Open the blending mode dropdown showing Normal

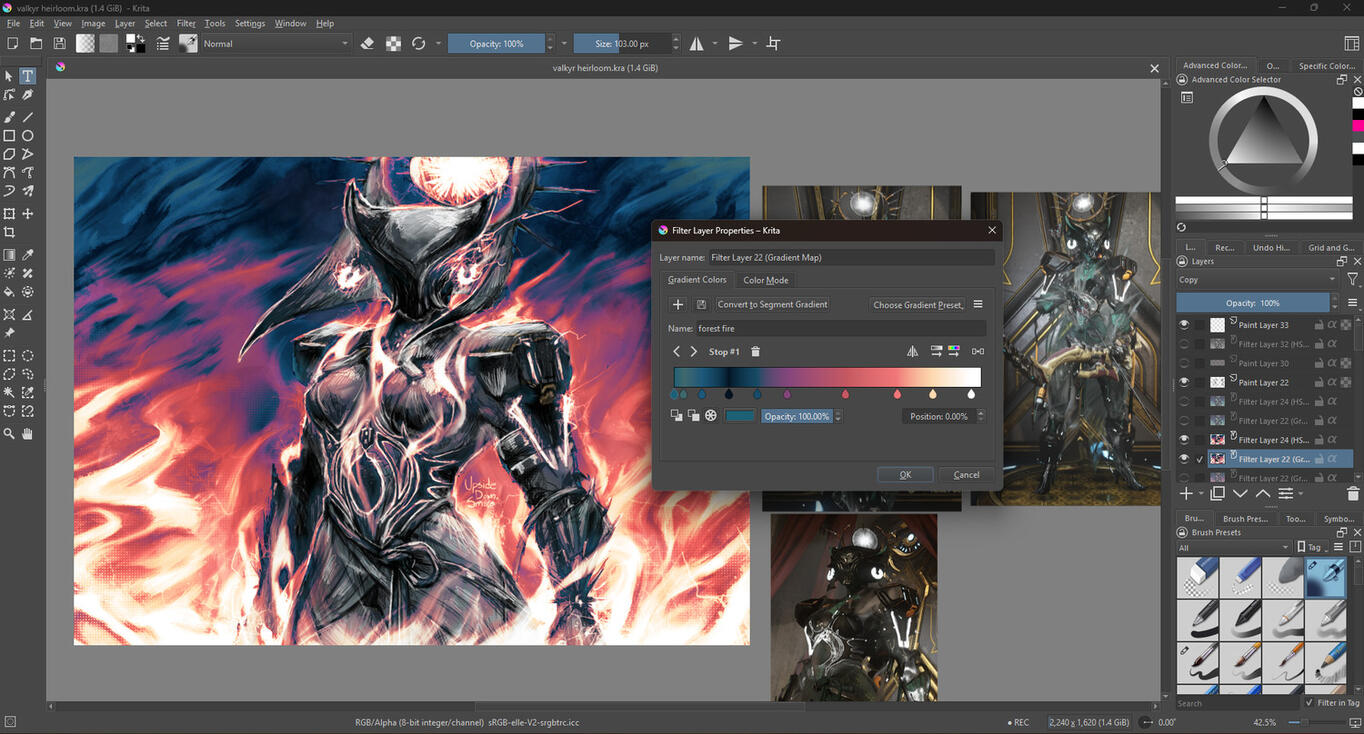[x=276, y=44]
